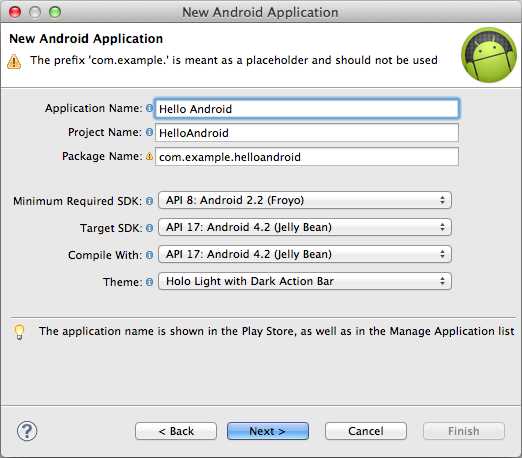Click the green zoom window button
The height and width of the screenshot is (458, 522).
point(55,12)
